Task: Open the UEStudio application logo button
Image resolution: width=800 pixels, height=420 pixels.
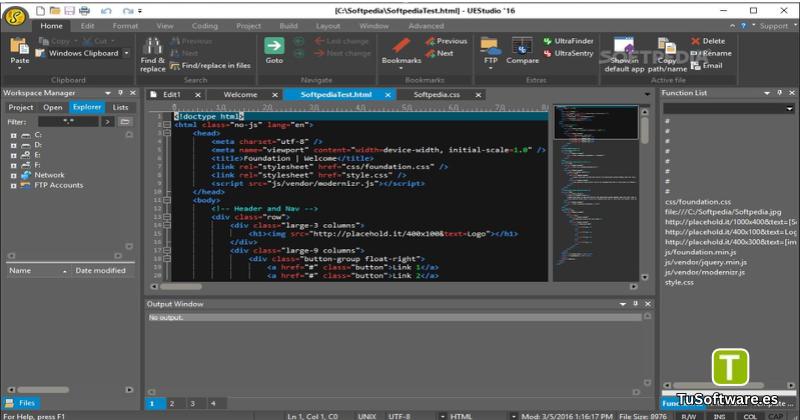Action: click(x=15, y=16)
